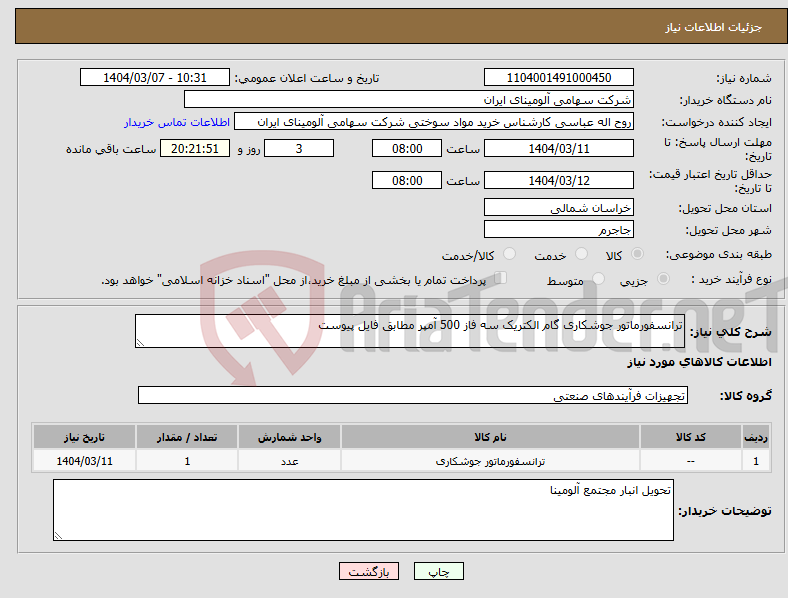Click the گروه کالا field تجهیزات فرآیندهای صنعتی
This screenshot has width=788, height=598.
413,395
